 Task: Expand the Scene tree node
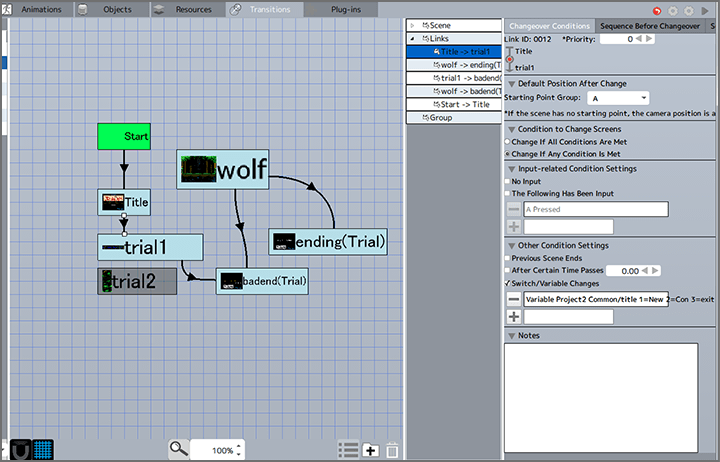(x=416, y=25)
